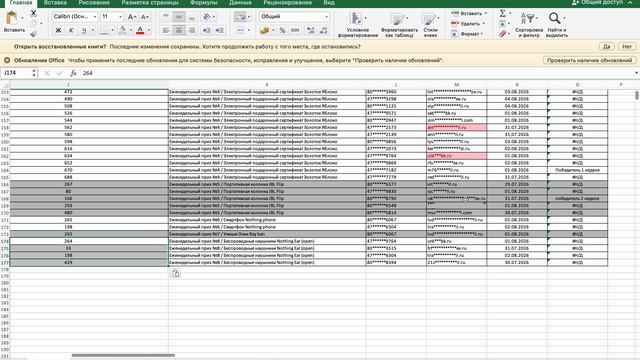This screenshot has width=640, height=360.
Task: Toggle bold Ж formatting
Action: point(58,30)
